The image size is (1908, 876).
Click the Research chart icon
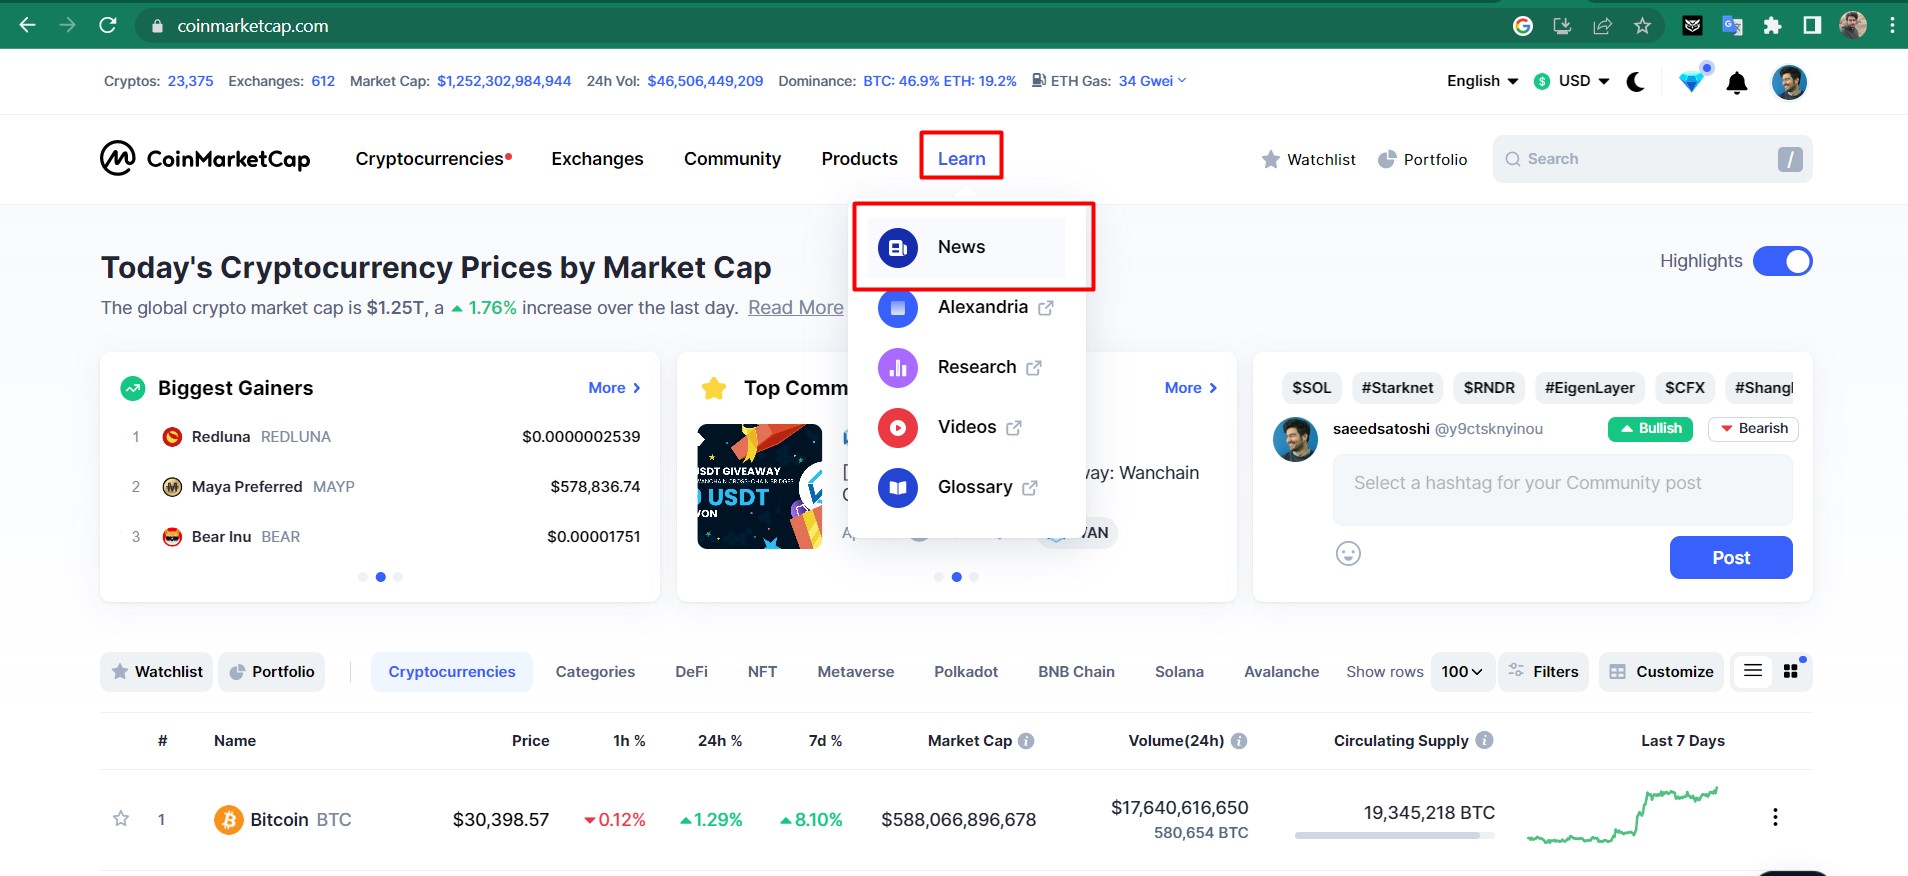(x=898, y=367)
